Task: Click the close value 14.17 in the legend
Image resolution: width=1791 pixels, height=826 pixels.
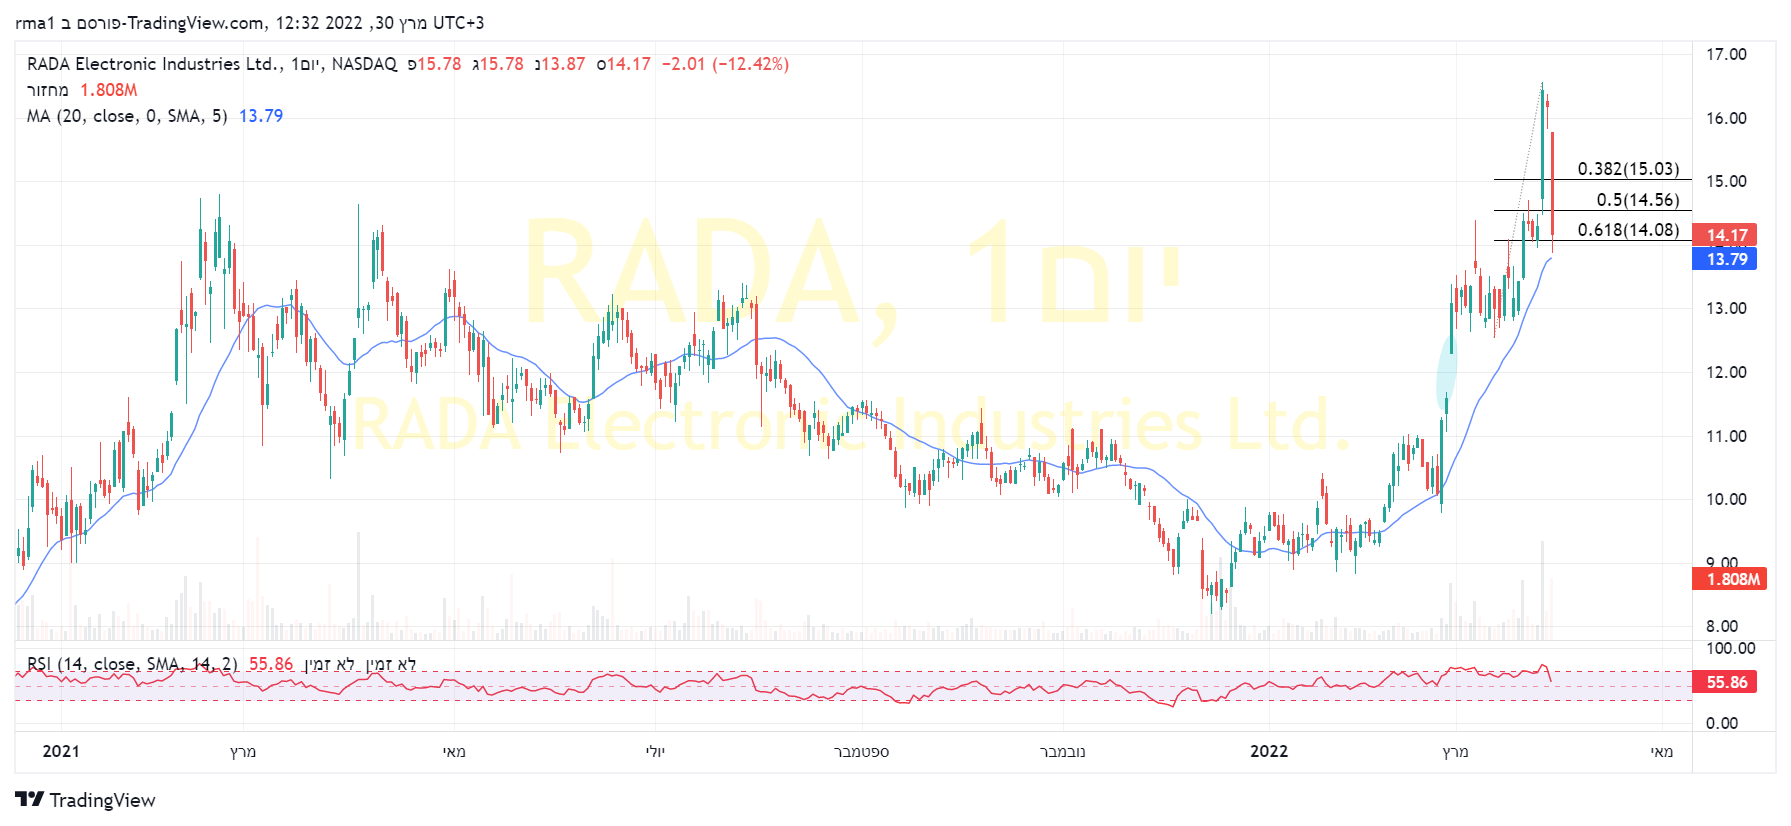Action: (x=623, y=64)
